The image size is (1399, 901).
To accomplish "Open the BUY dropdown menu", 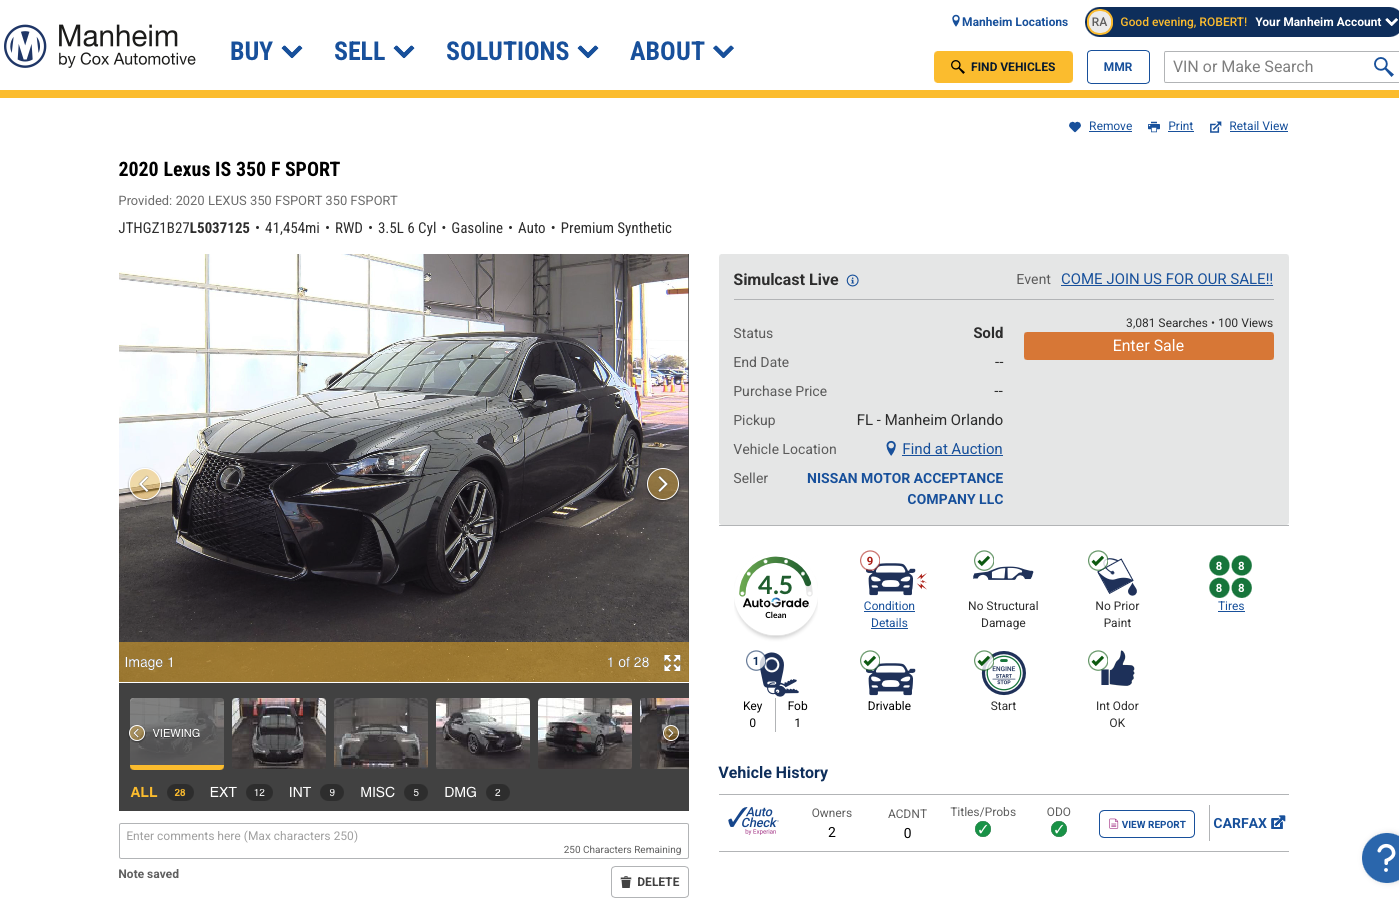I will tap(266, 52).
